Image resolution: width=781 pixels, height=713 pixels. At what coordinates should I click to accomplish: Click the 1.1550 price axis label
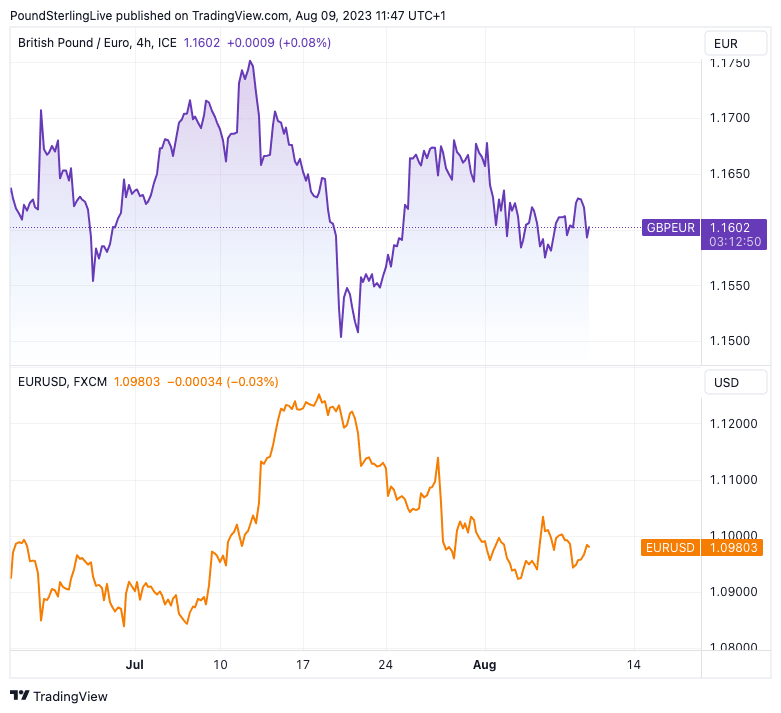click(x=730, y=285)
